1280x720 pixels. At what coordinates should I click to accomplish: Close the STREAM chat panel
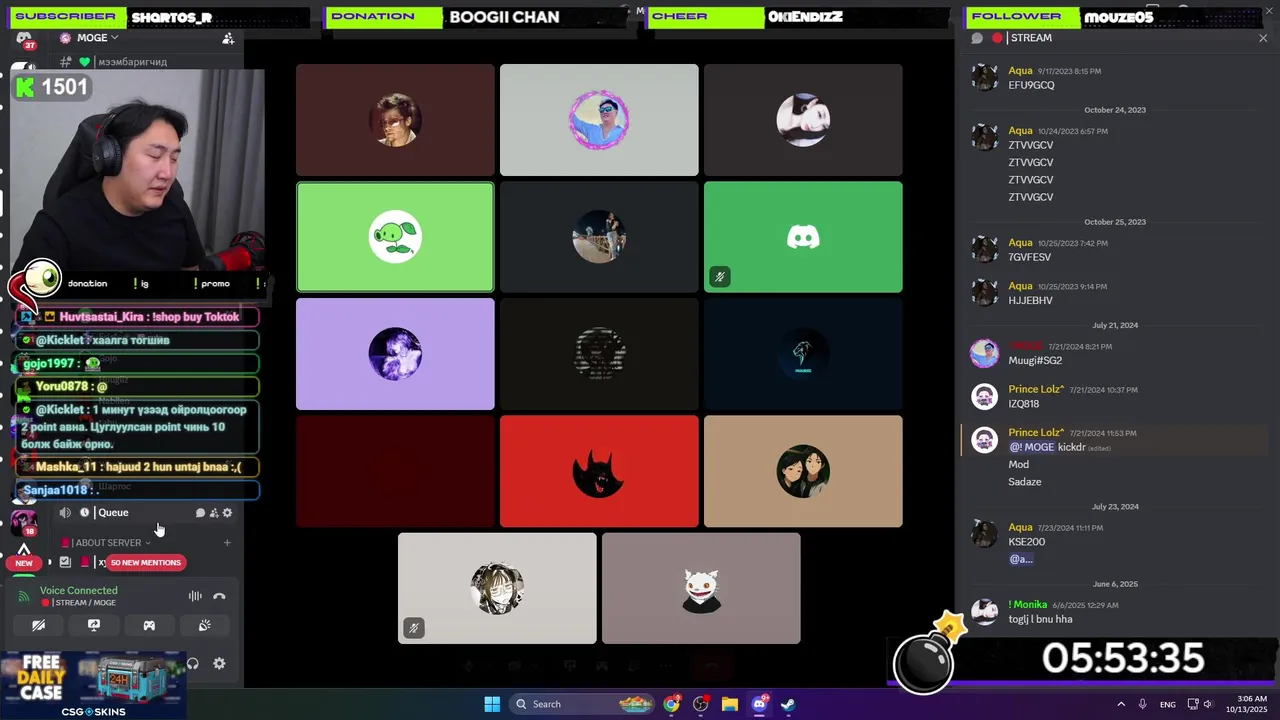pyautogui.click(x=1263, y=38)
